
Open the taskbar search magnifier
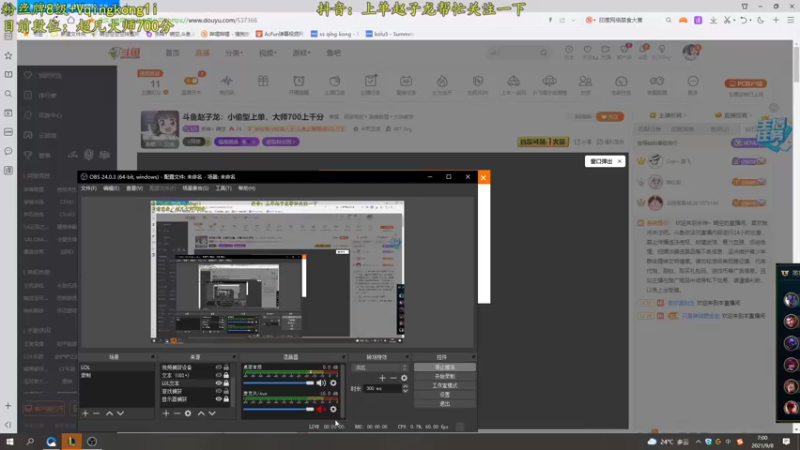30,441
